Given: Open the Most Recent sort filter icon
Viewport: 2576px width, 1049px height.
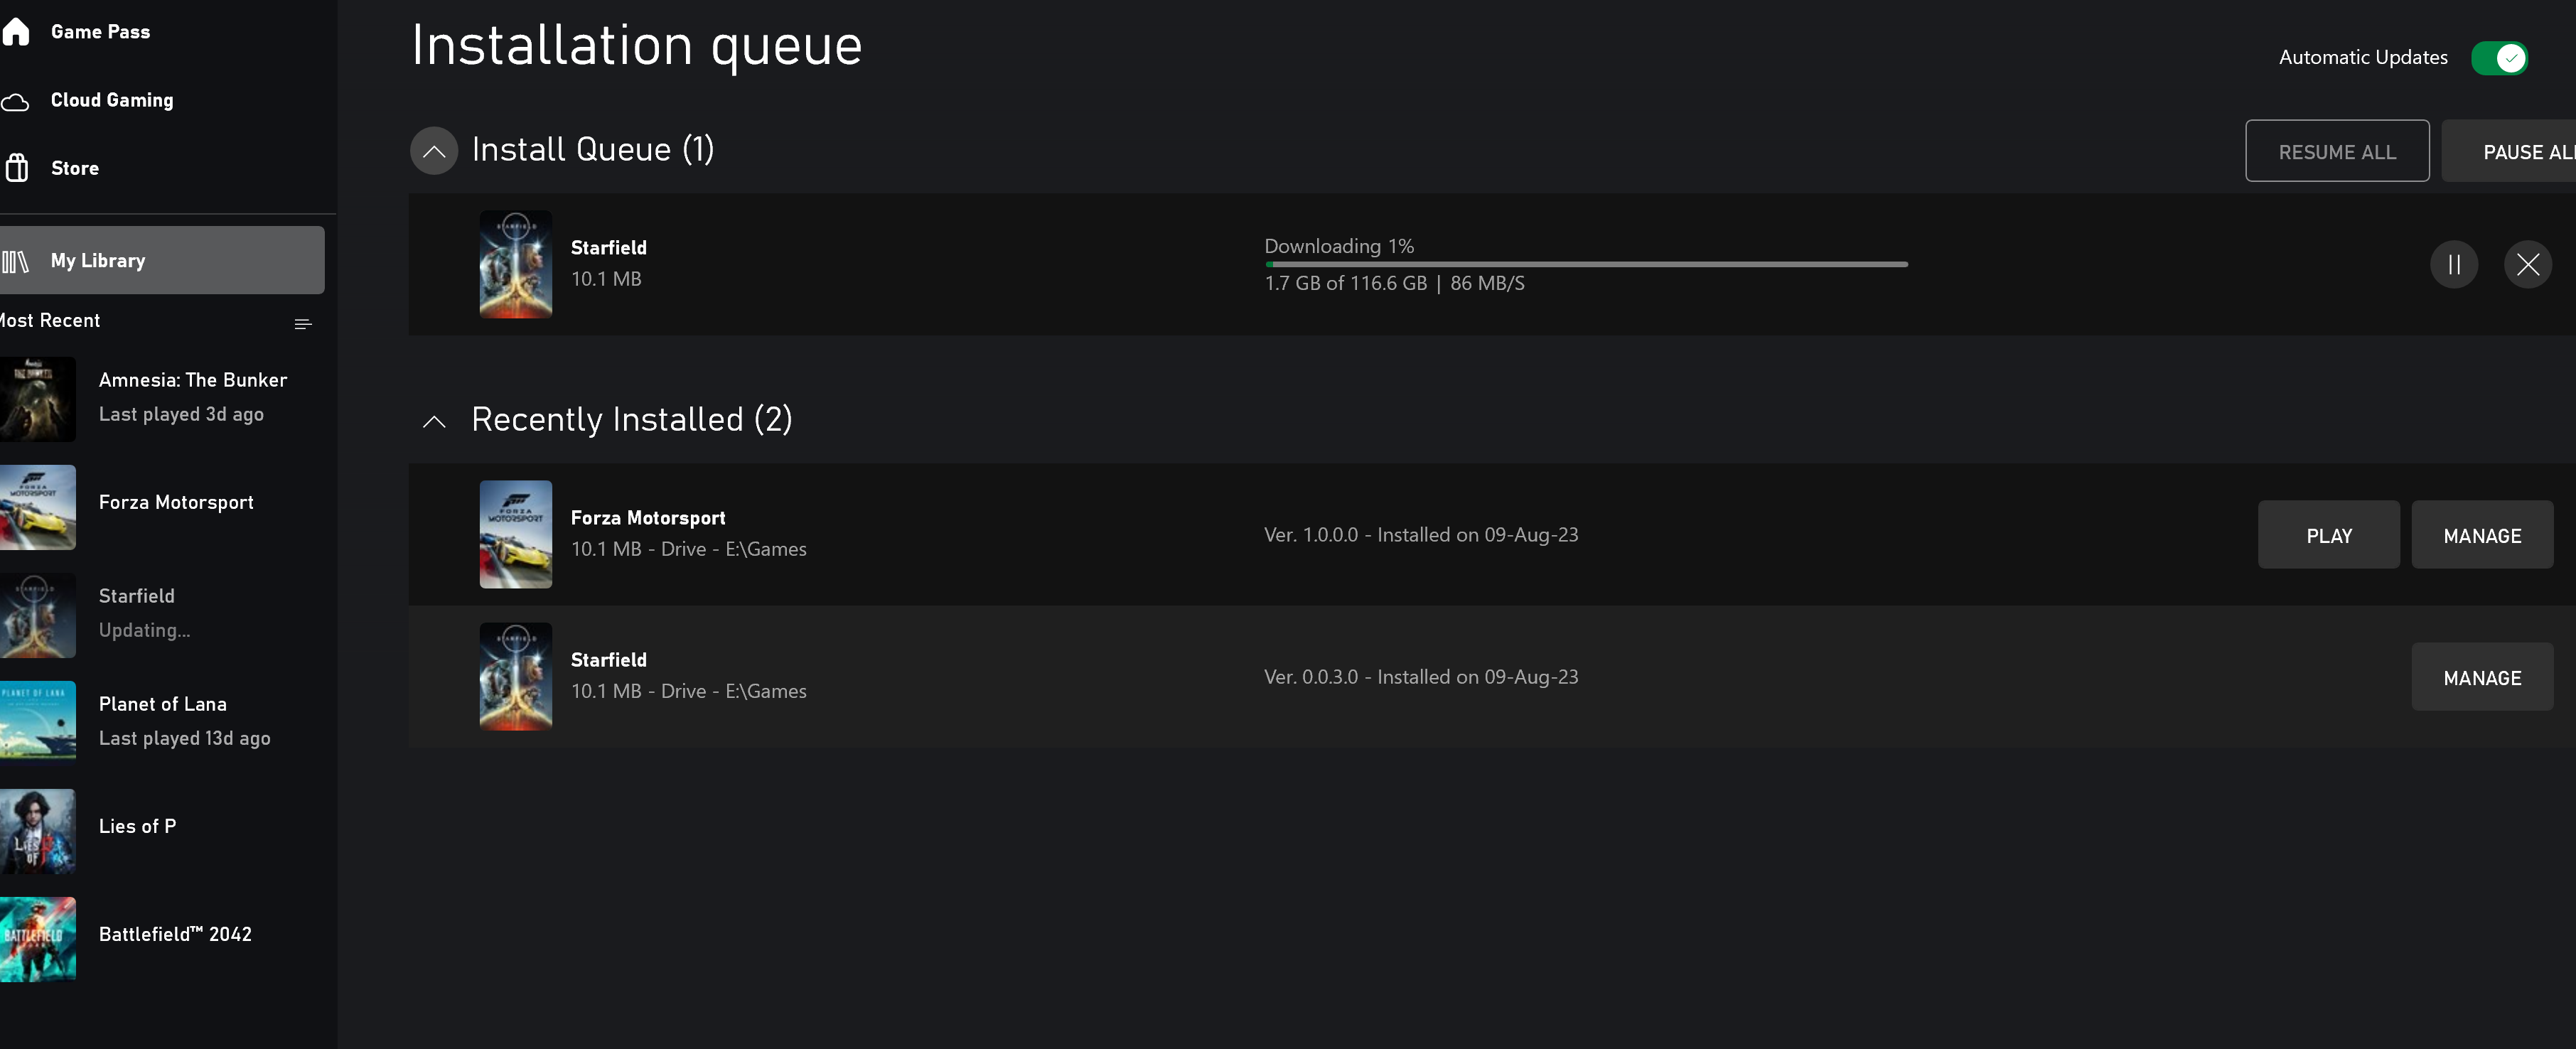Looking at the screenshot, I should [x=303, y=324].
